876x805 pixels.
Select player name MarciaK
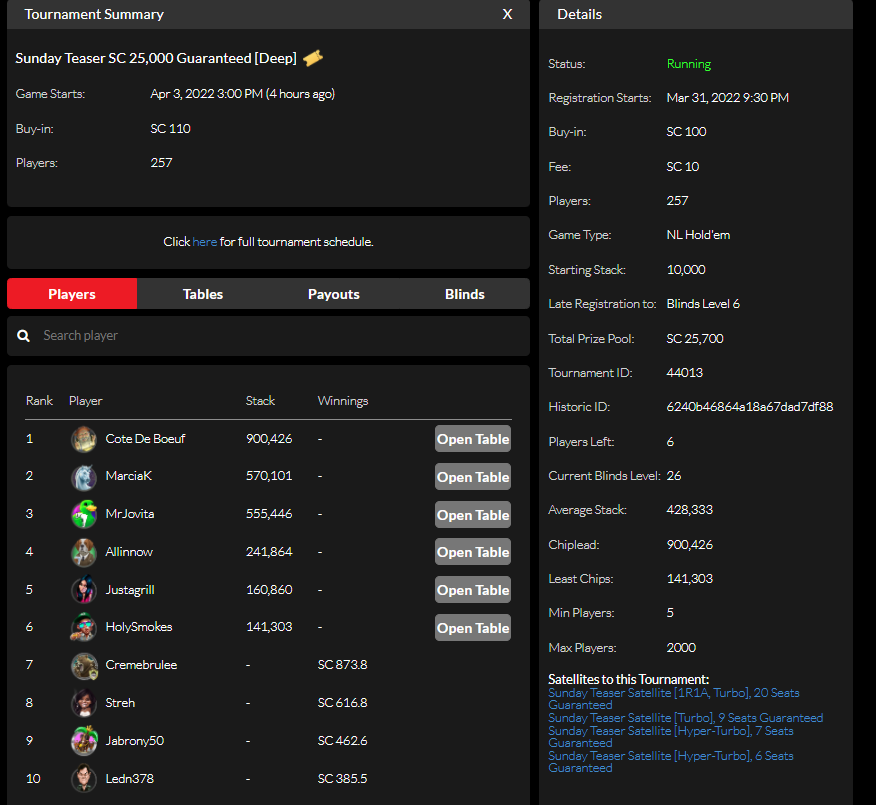click(128, 476)
